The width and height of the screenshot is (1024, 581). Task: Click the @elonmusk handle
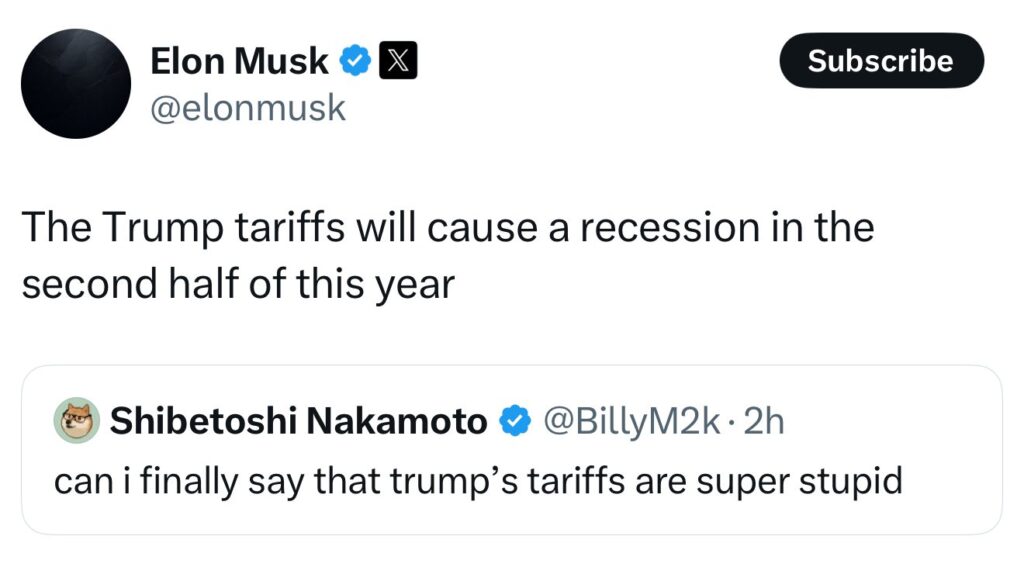pyautogui.click(x=247, y=108)
